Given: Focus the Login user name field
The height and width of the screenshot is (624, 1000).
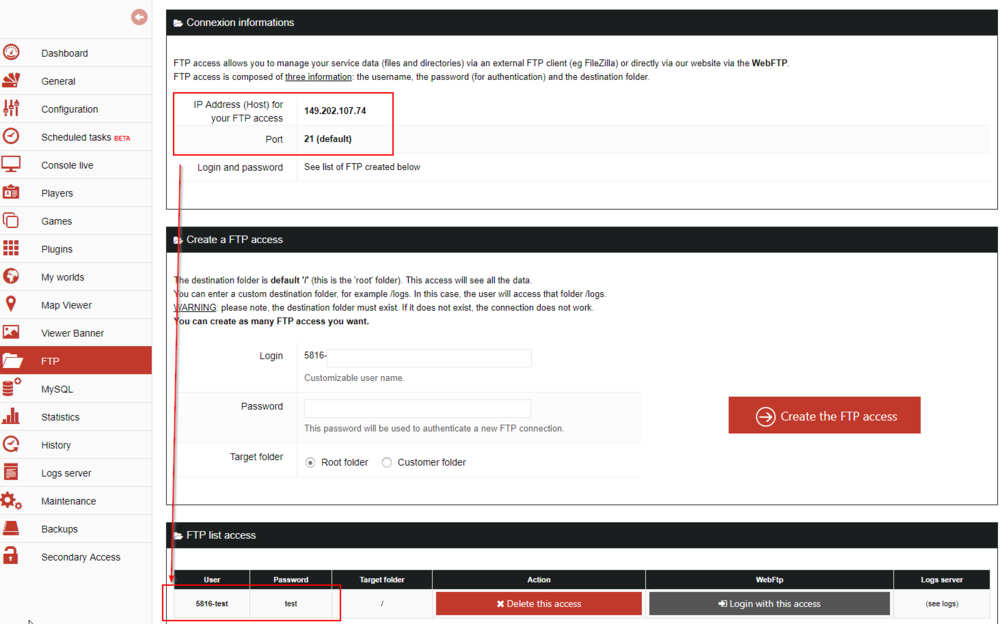Looking at the screenshot, I should click(417, 357).
